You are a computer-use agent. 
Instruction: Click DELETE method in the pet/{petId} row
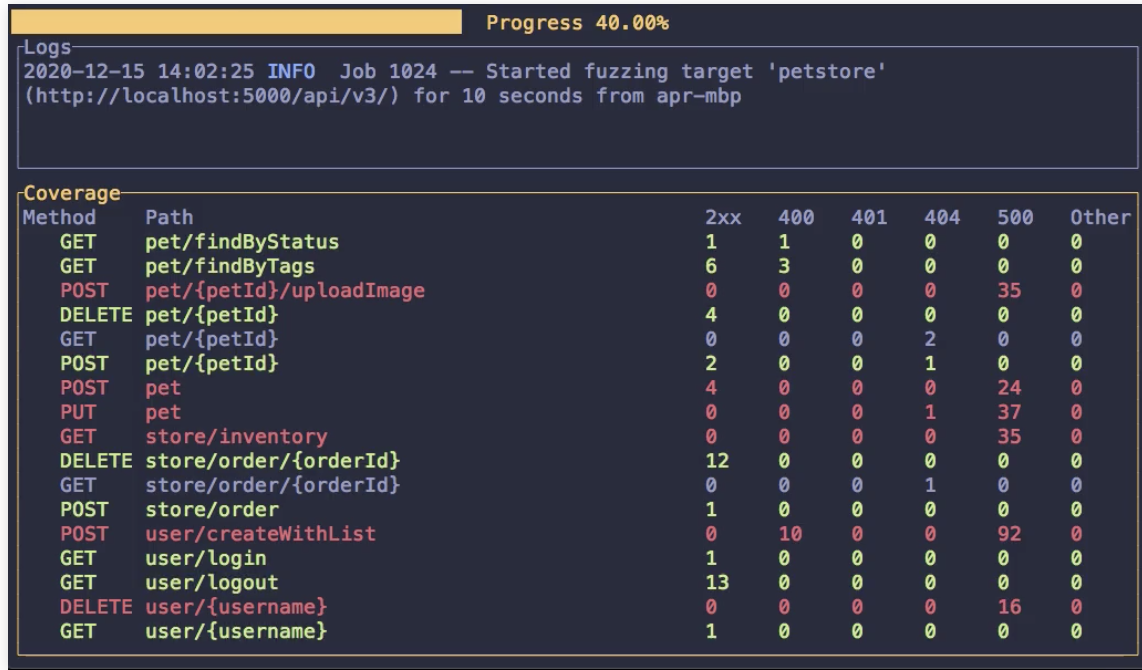pyautogui.click(x=96, y=315)
